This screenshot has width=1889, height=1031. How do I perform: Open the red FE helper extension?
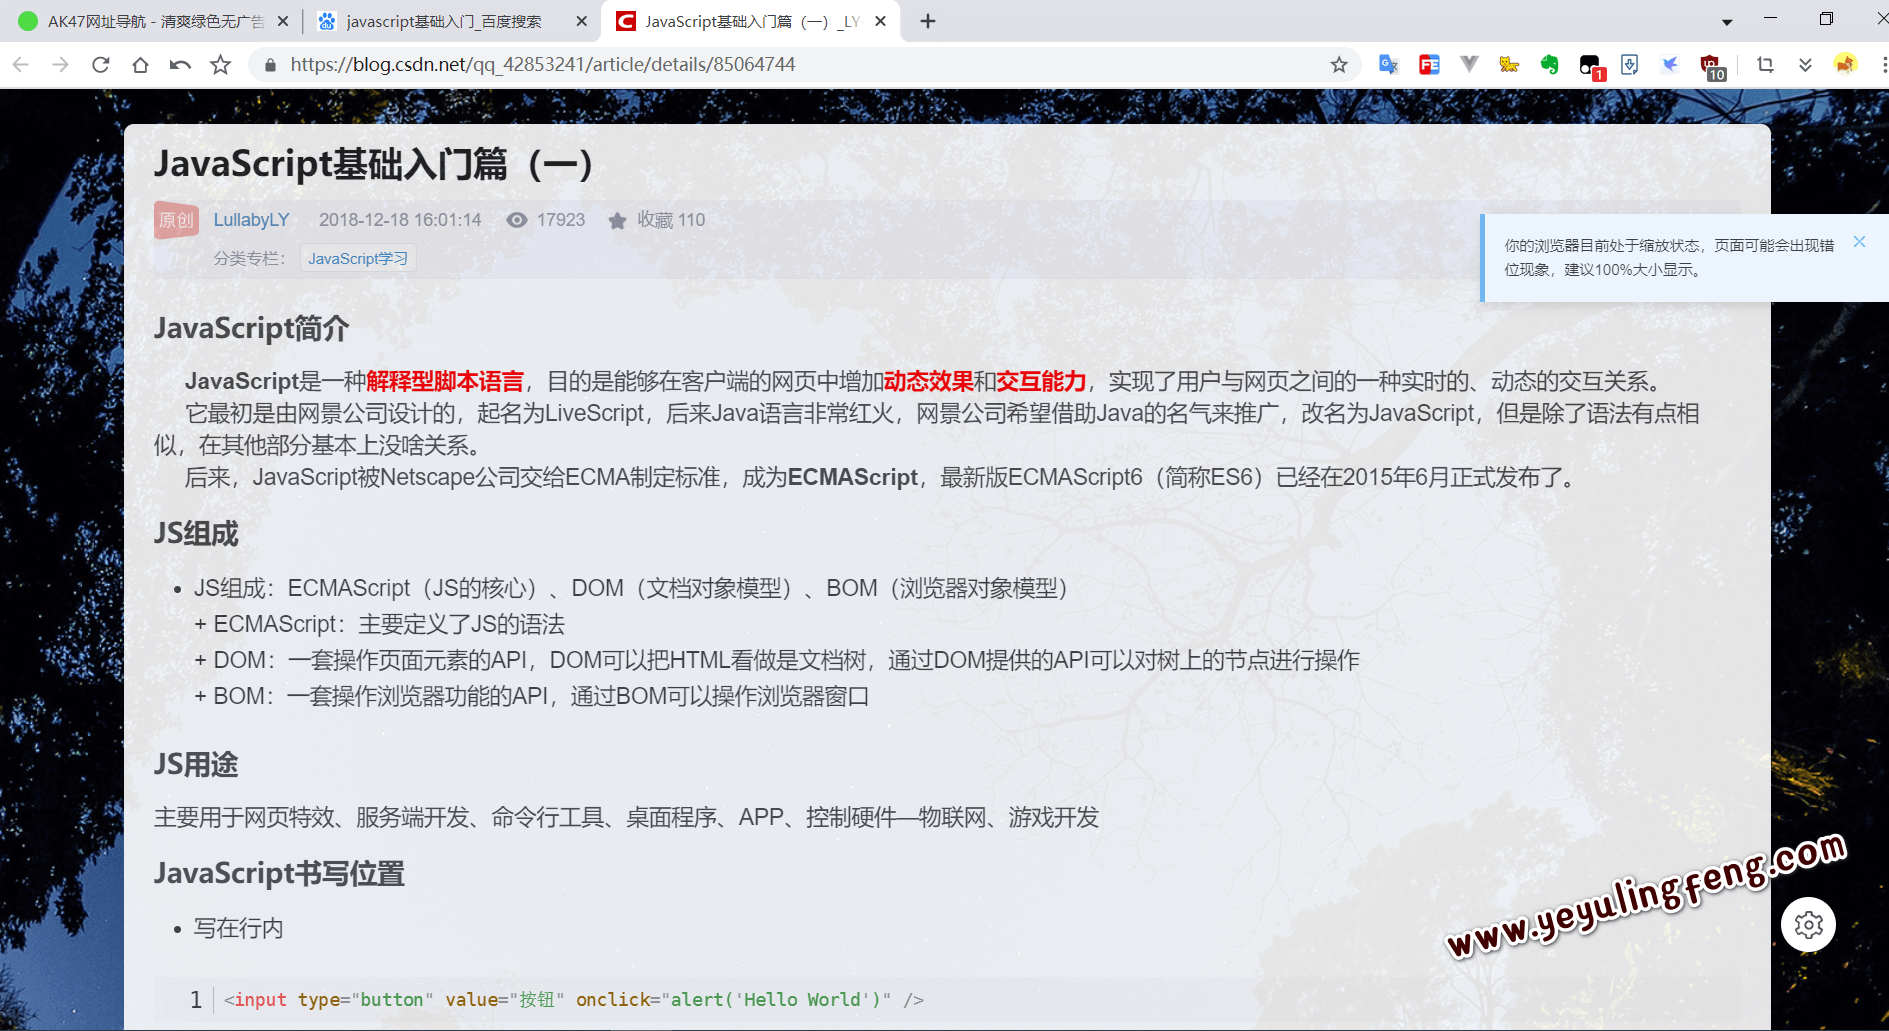point(1429,65)
